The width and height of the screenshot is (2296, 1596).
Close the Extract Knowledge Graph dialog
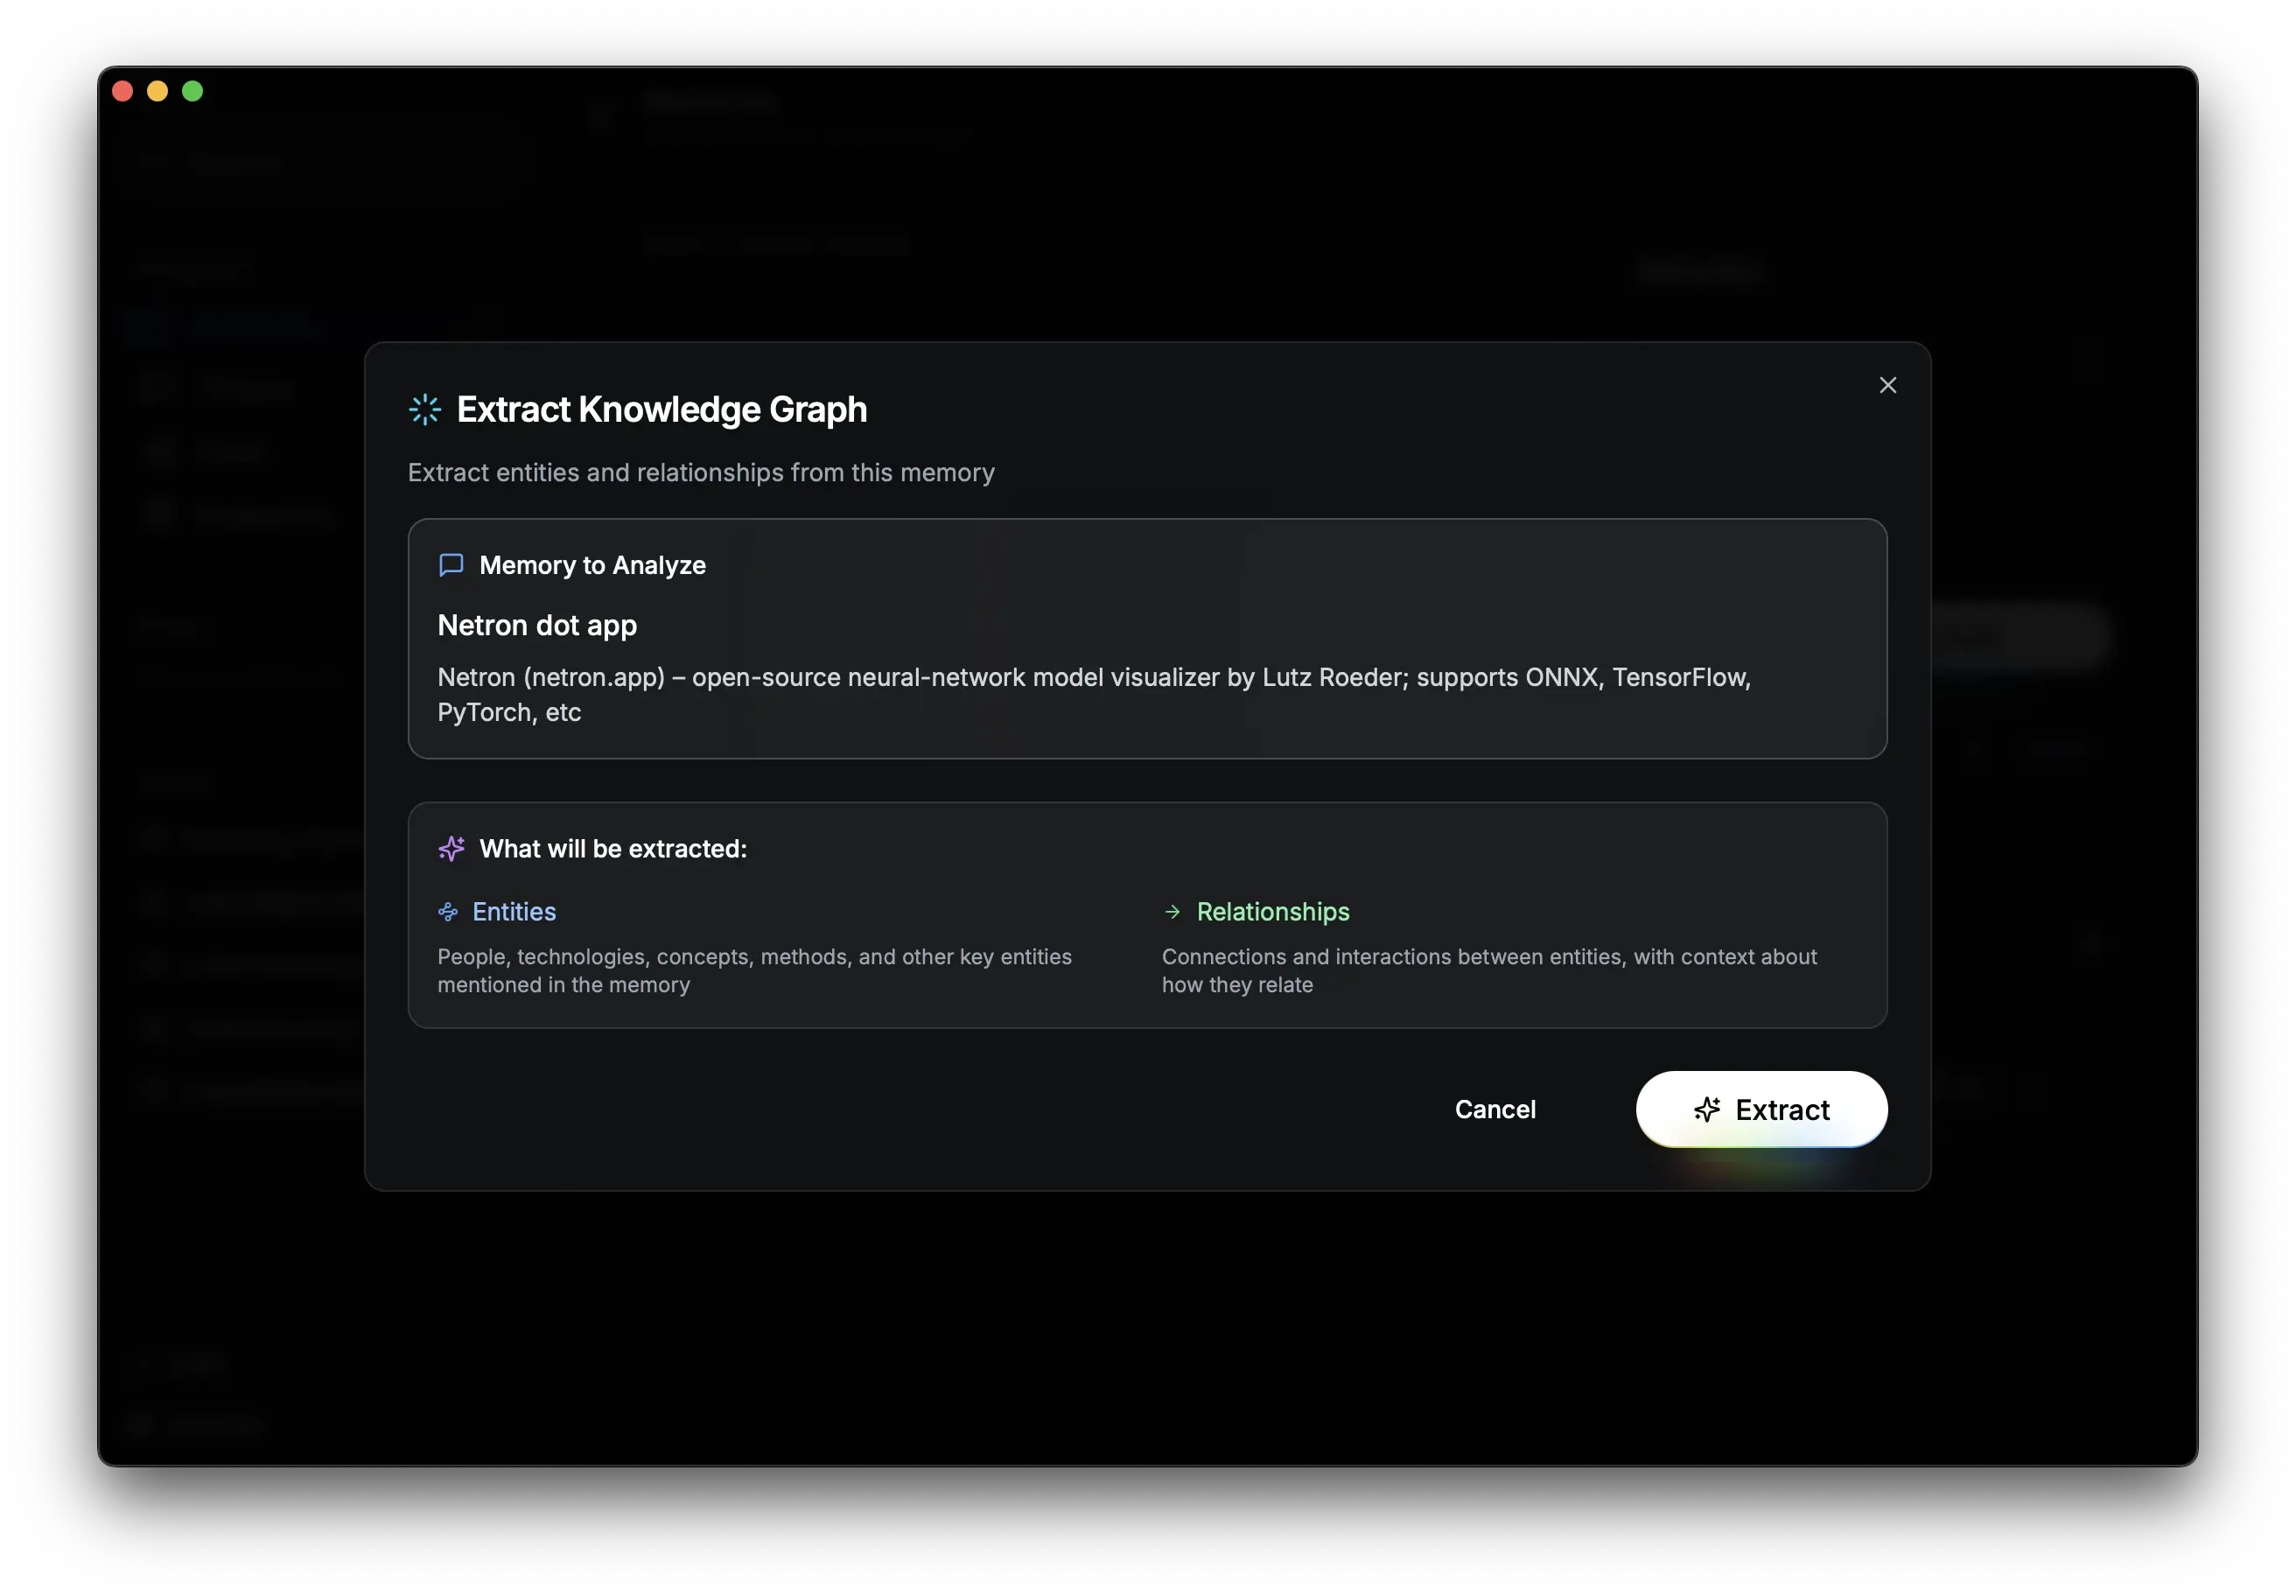coord(1888,385)
